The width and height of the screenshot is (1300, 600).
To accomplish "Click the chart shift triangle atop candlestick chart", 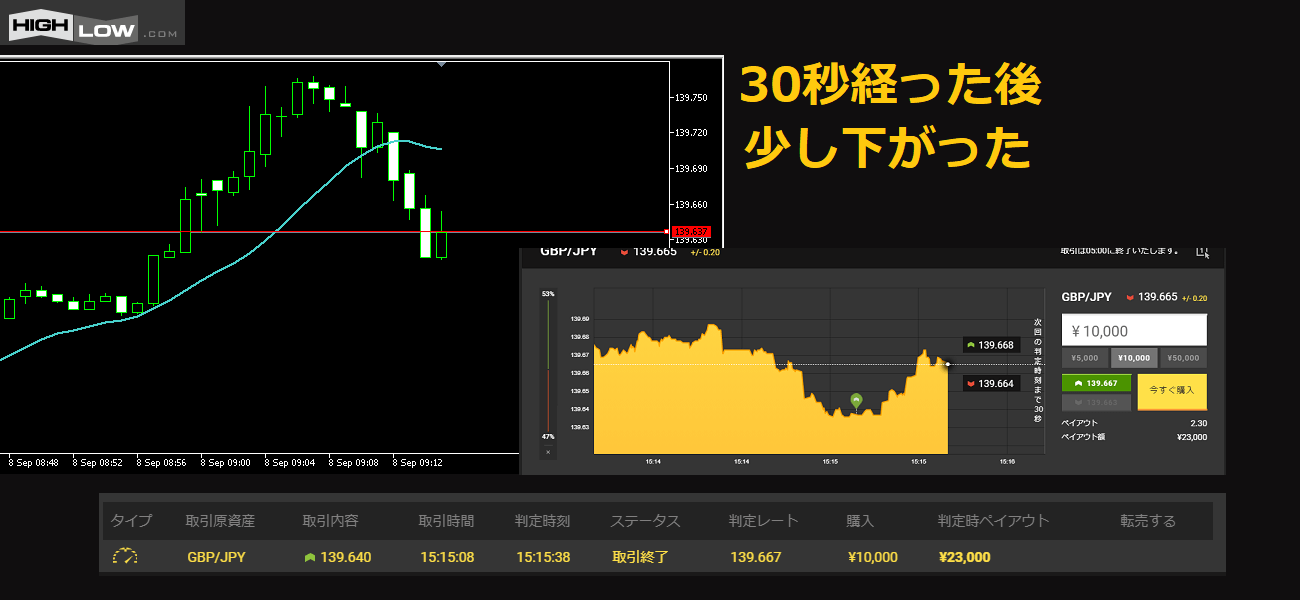I will point(441,64).
